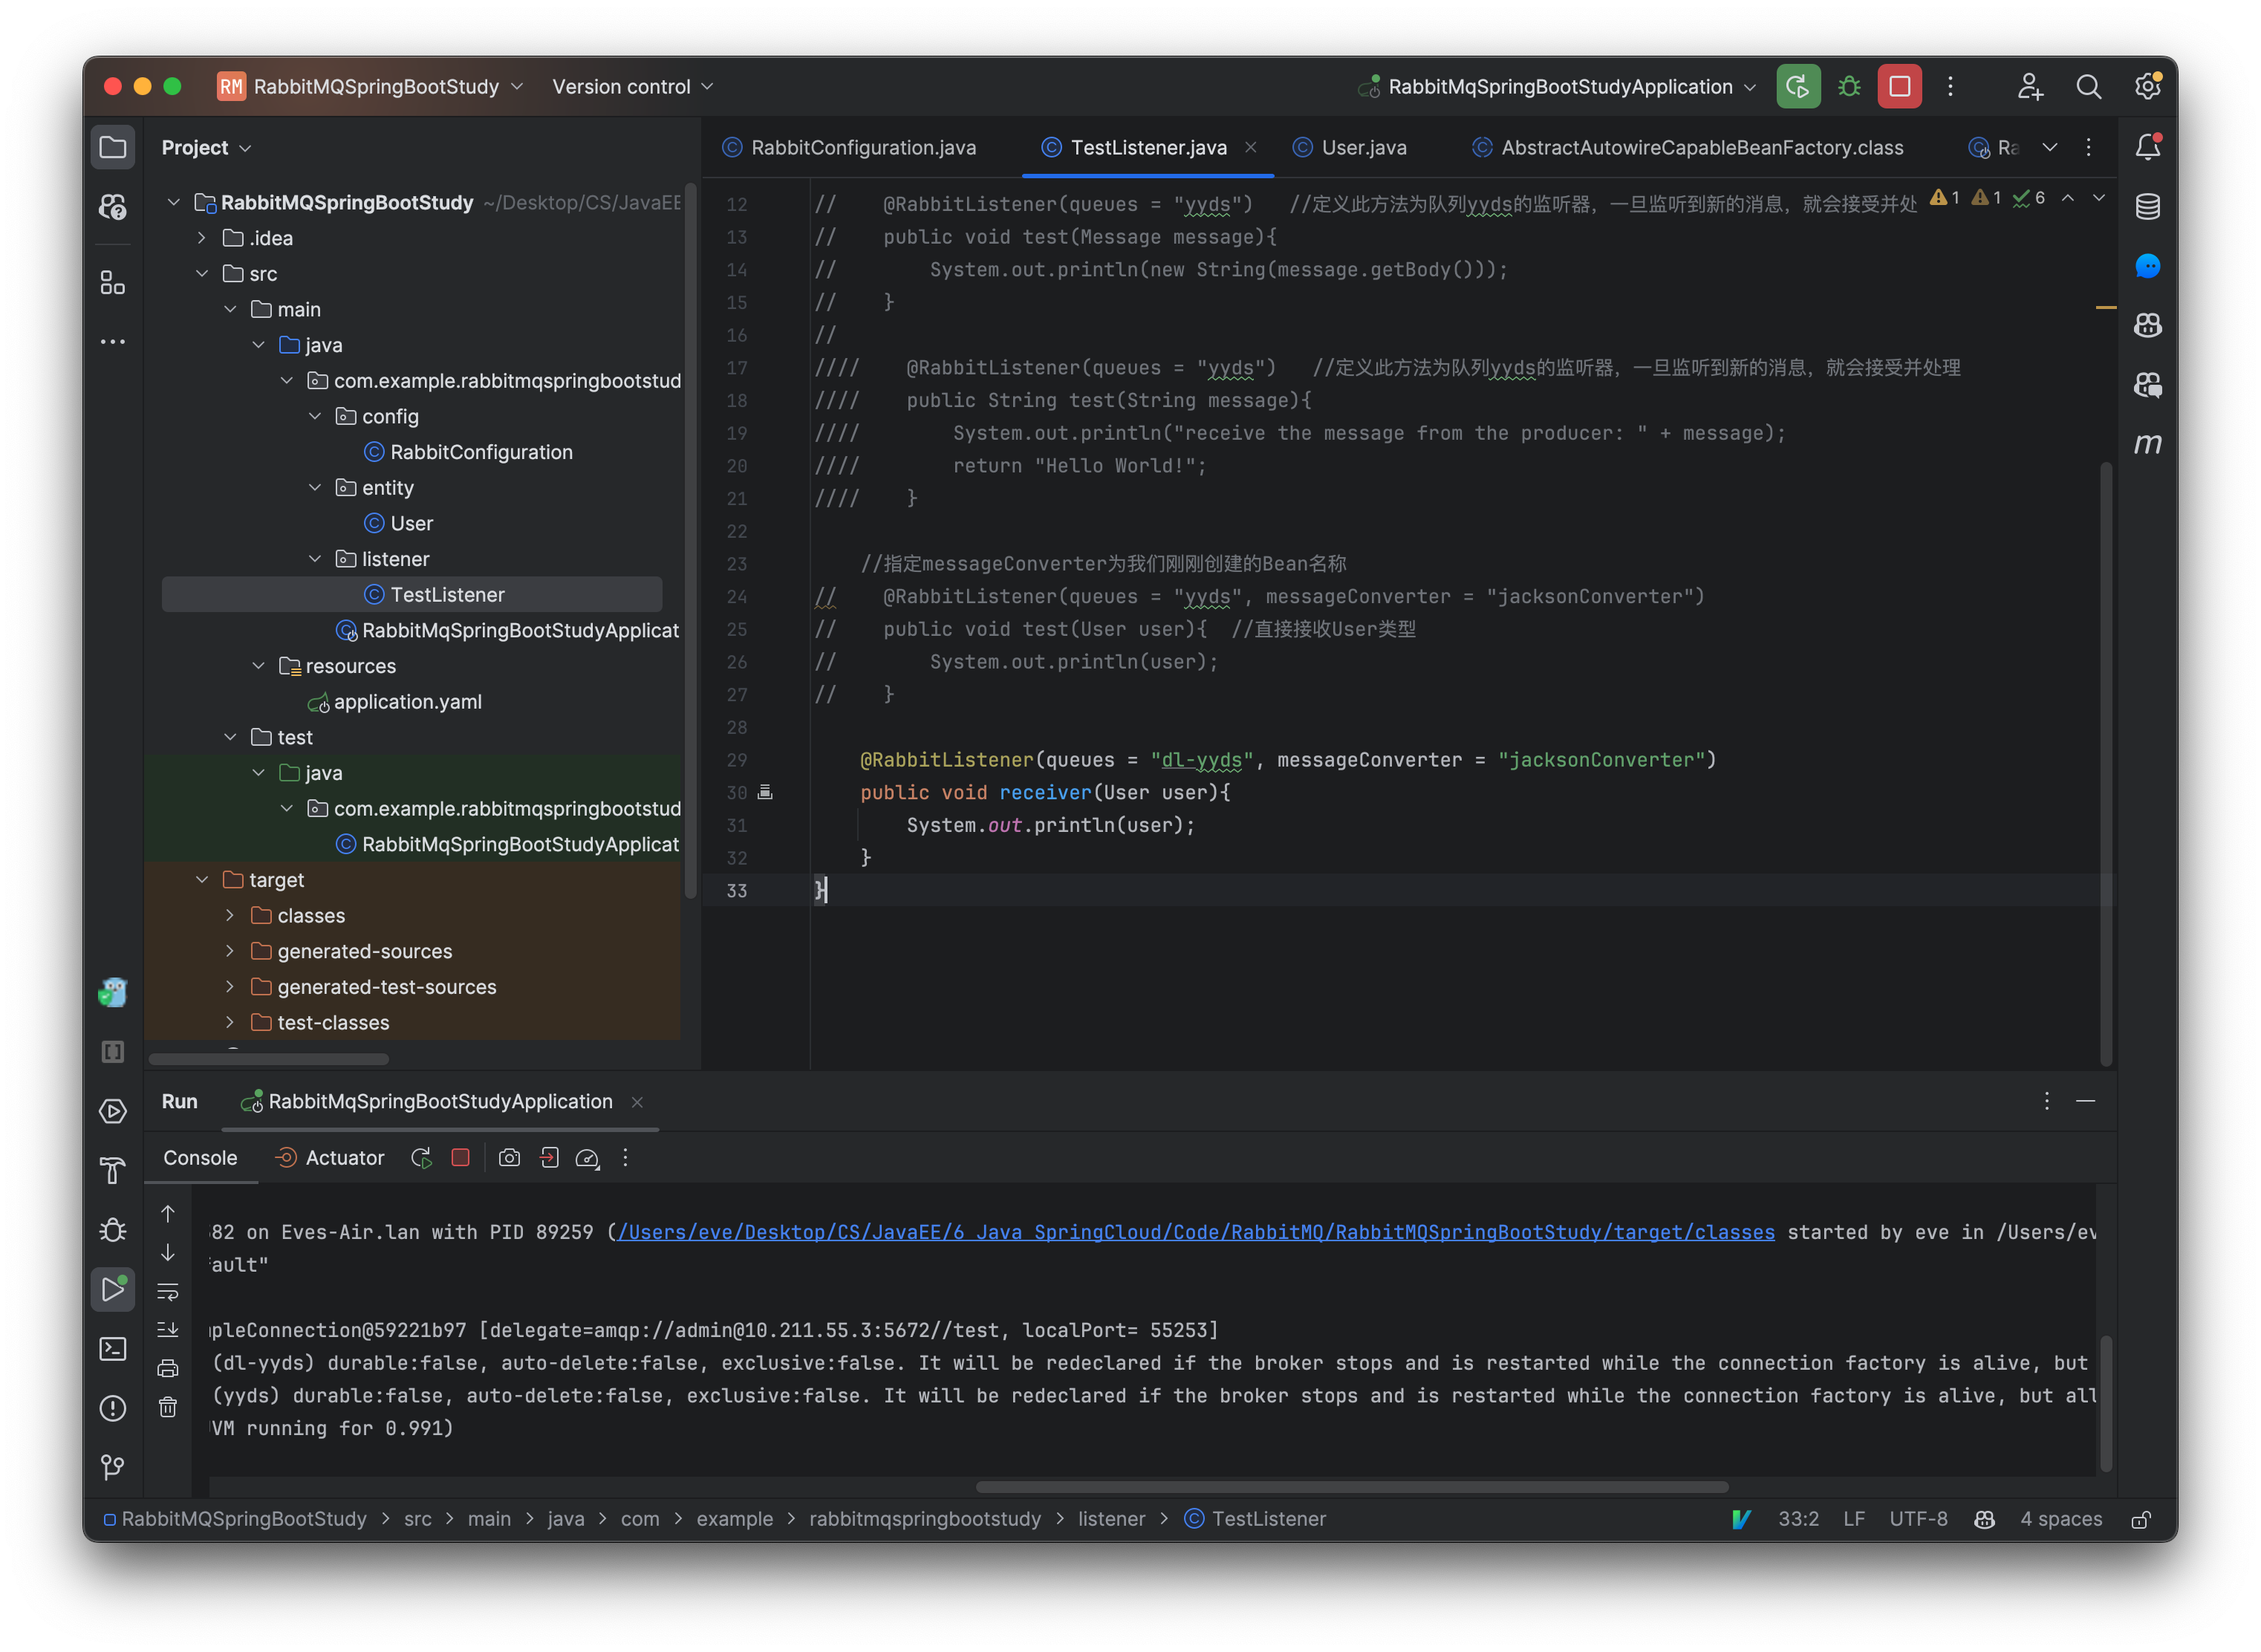This screenshot has height=1652, width=2261.
Task: Toggle scroll-to-end in the console gutter
Action: [x=168, y=1329]
